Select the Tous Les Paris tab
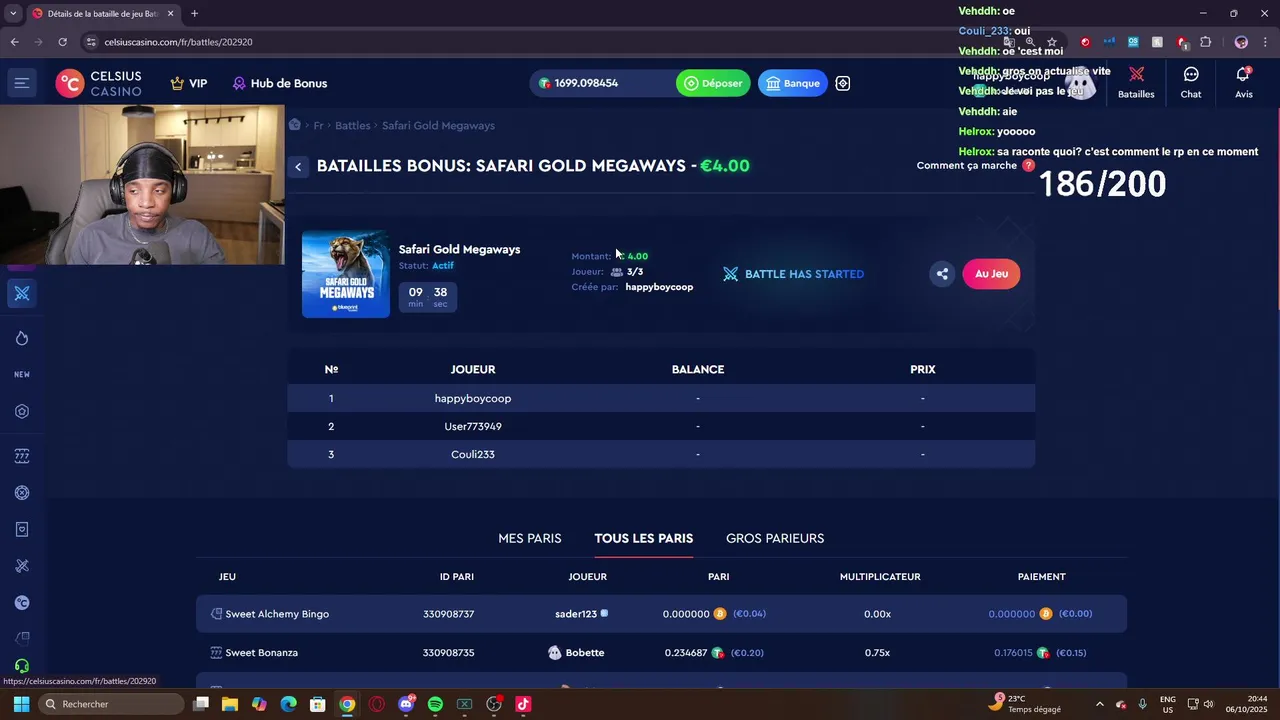This screenshot has width=1280, height=720. pos(643,538)
